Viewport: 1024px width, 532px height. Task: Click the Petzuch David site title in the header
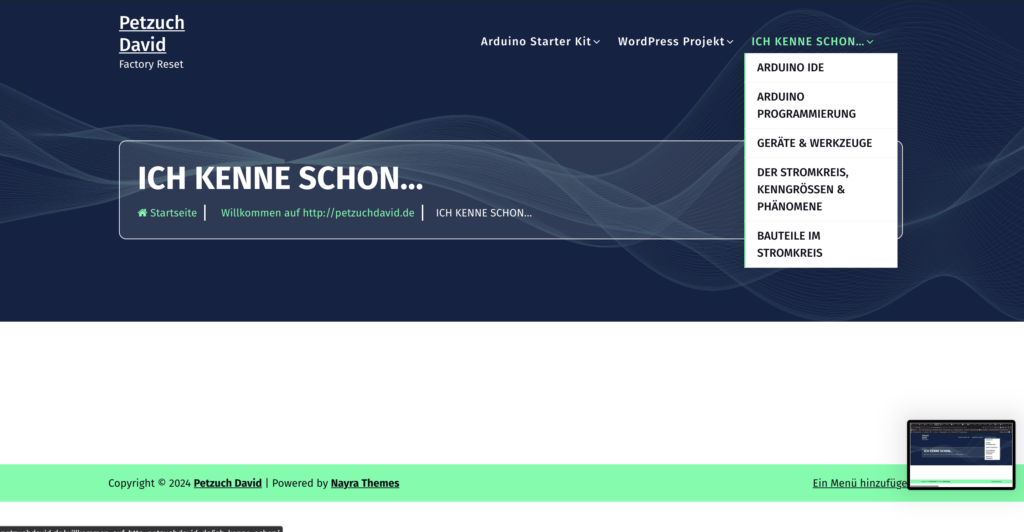[151, 34]
